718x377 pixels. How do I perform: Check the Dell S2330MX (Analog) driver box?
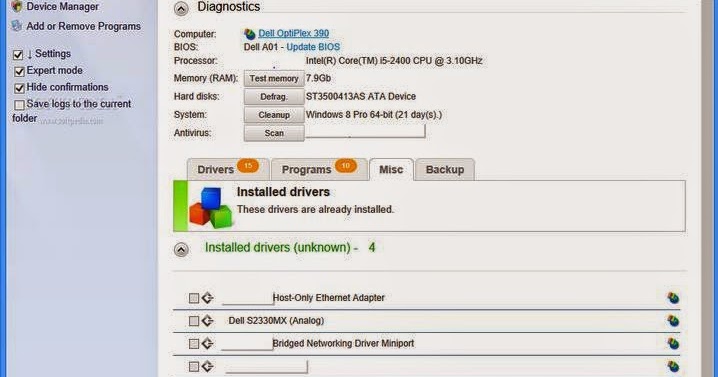[x=194, y=321]
